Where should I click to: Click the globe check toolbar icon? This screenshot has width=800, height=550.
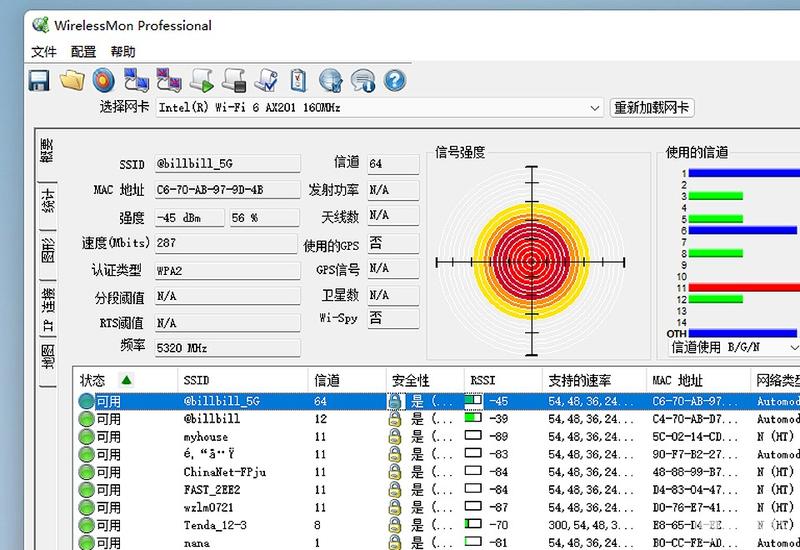(x=331, y=80)
